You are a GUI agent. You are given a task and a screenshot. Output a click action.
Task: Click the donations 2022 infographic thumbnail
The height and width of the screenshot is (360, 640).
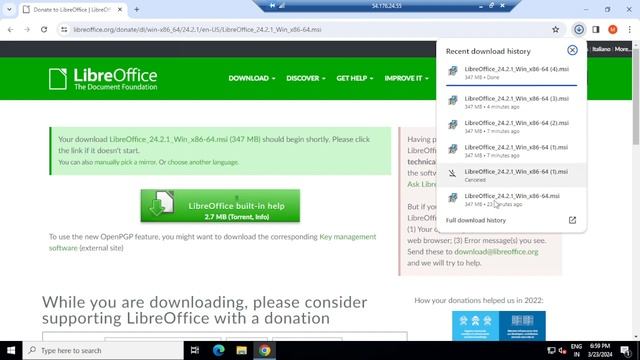click(x=498, y=326)
